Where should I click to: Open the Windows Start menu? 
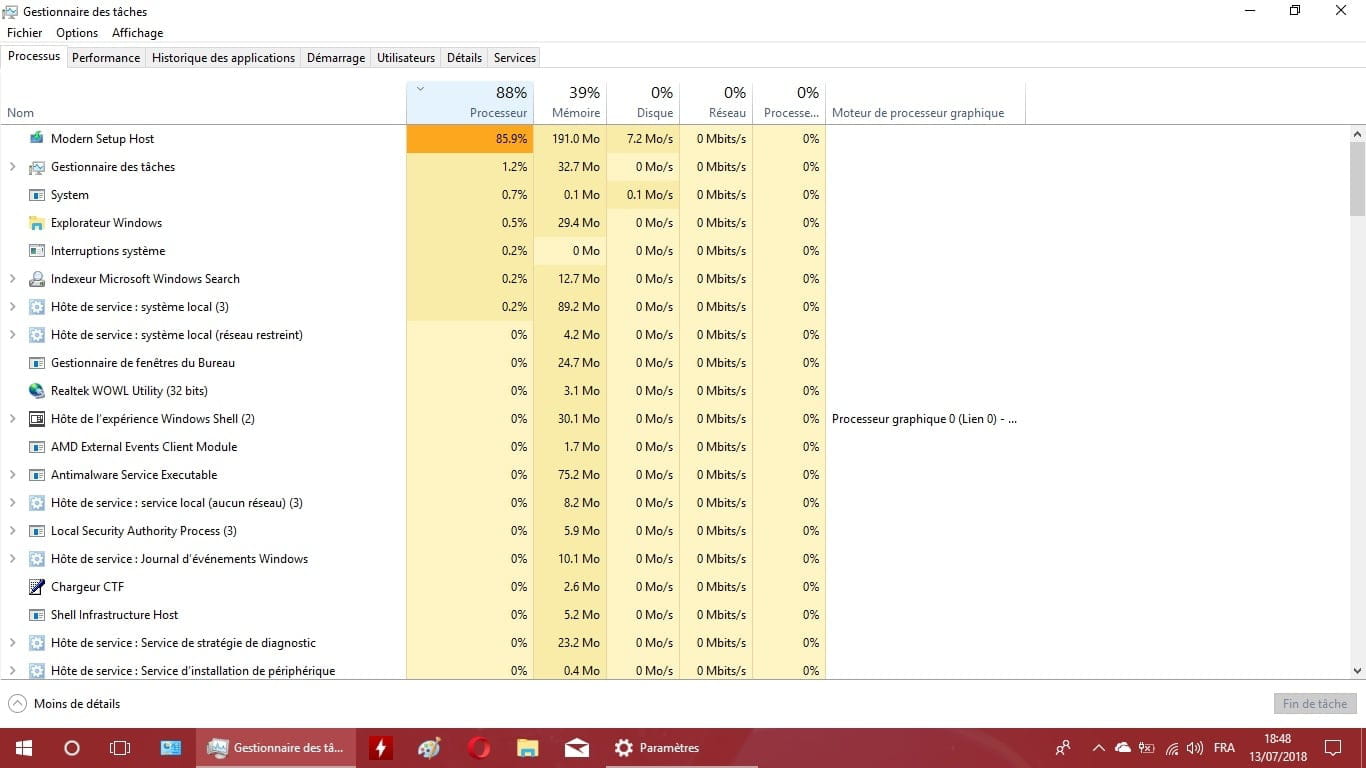[x=24, y=747]
